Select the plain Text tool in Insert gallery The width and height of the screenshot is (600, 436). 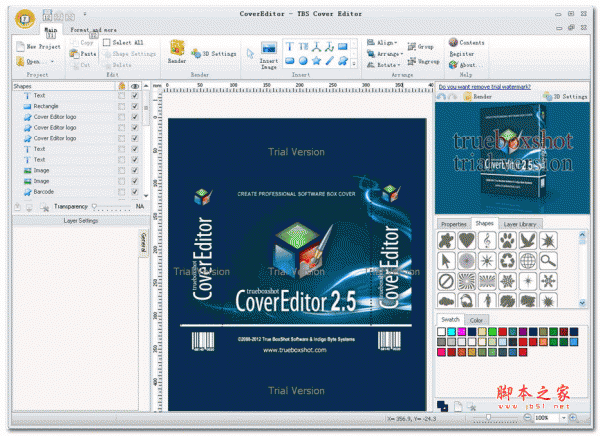(290, 47)
